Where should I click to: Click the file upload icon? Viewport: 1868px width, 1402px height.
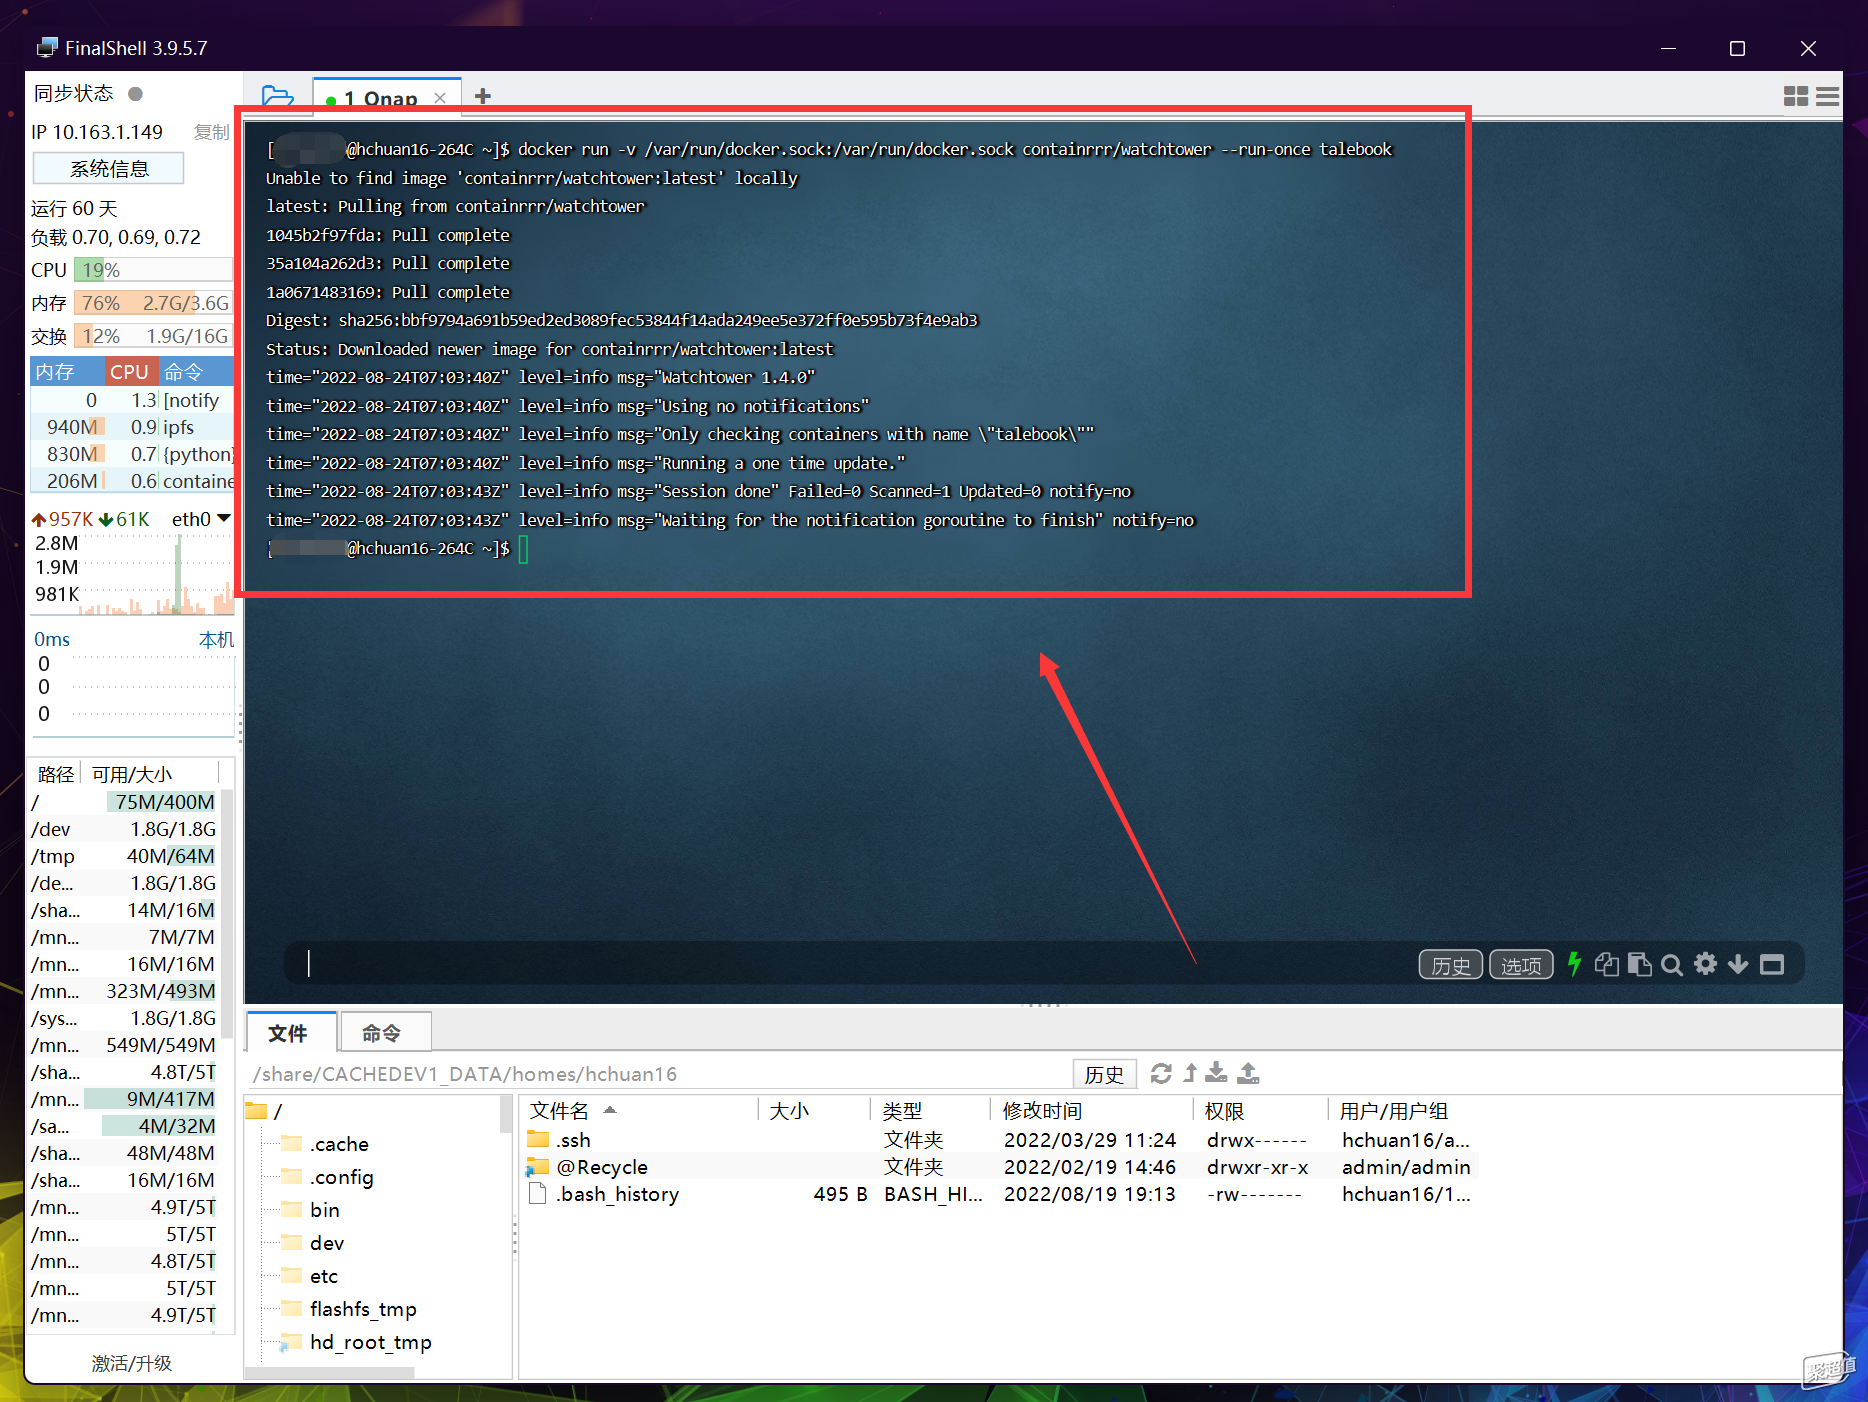point(1248,1073)
